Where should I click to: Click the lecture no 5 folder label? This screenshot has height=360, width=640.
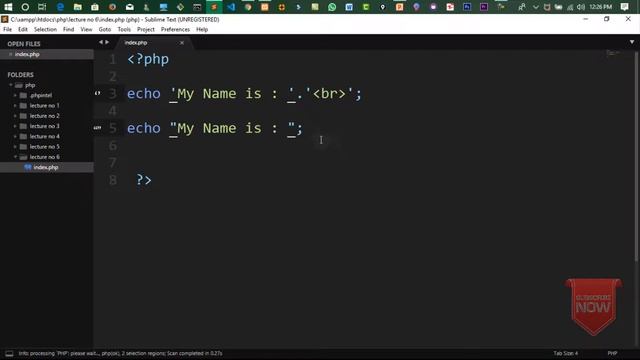[44, 147]
